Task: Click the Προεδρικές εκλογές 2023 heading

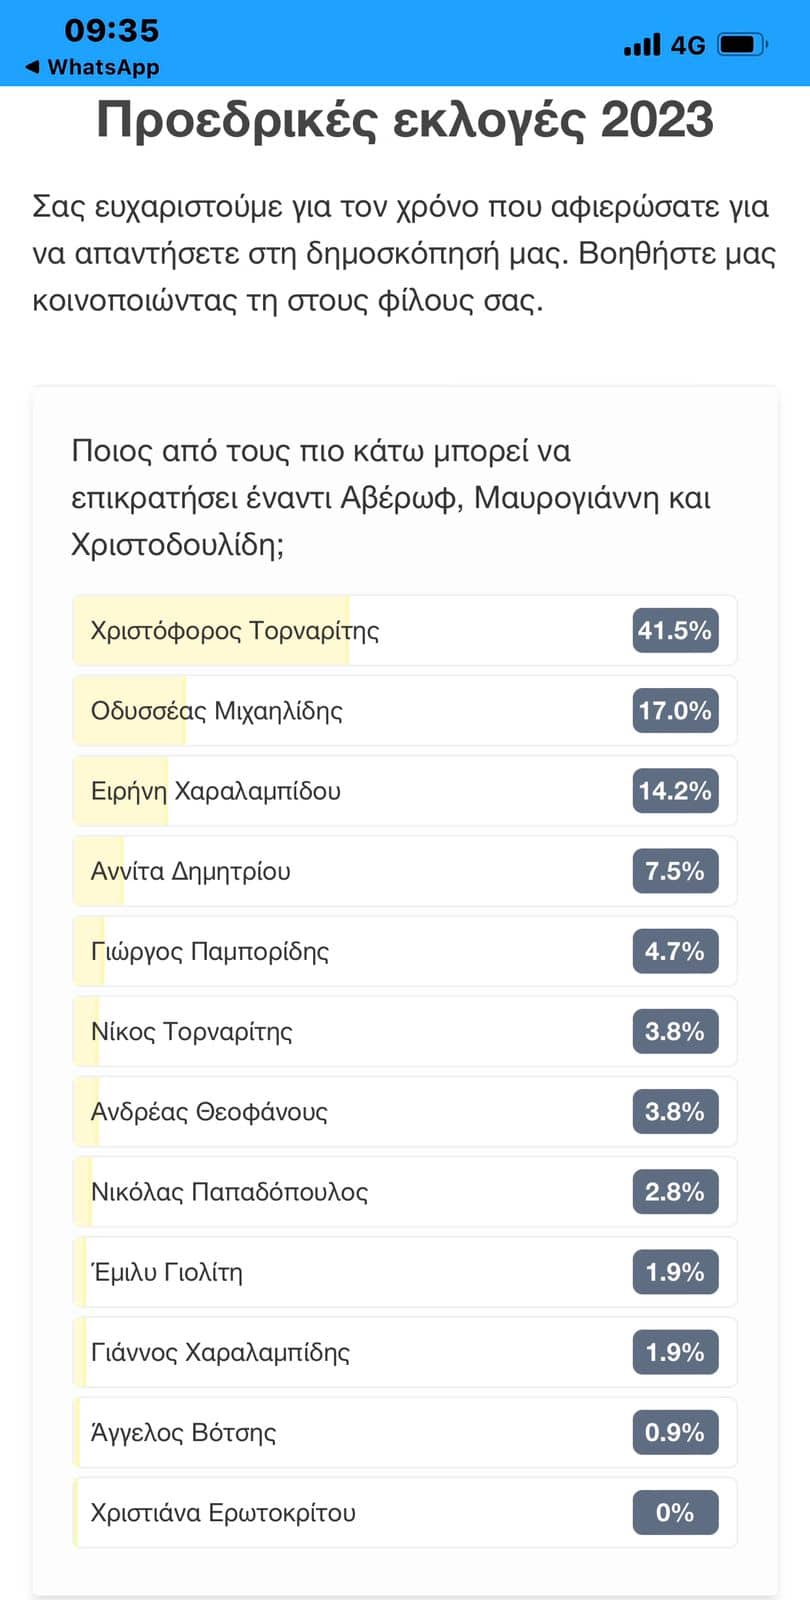Action: pyautogui.click(x=405, y=120)
